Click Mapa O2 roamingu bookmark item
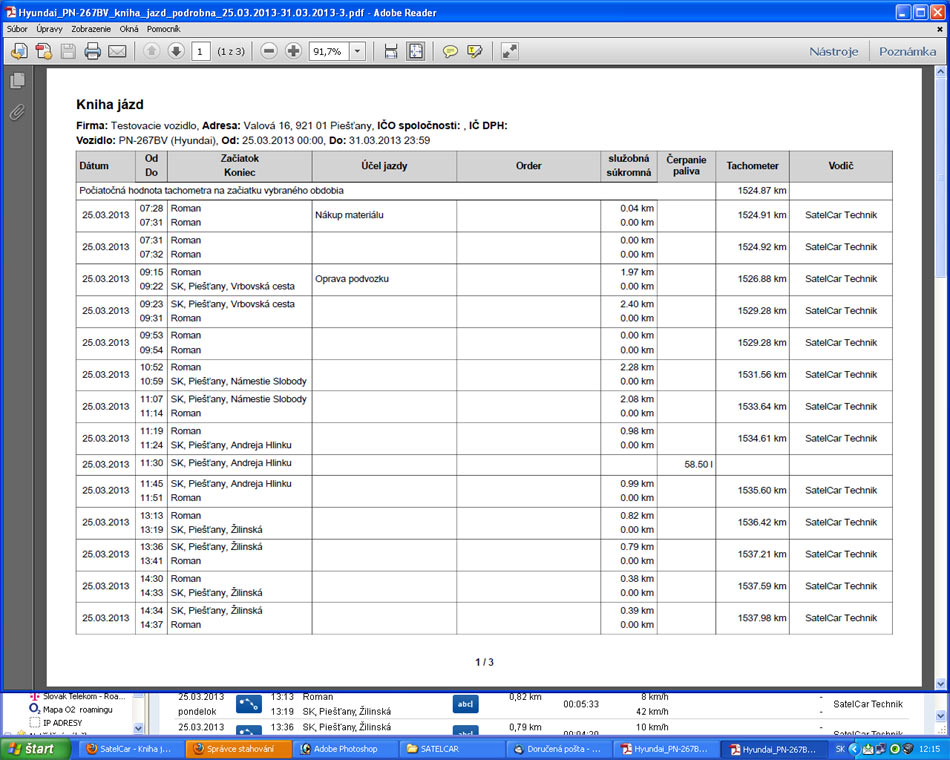Viewport: 950px width, 760px height. tap(71, 709)
